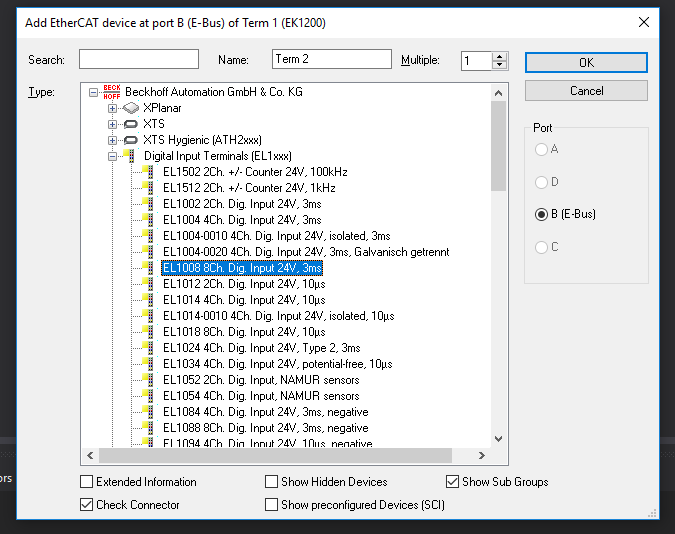The width and height of the screenshot is (675, 534).
Task: Select port D radio button
Action: 541,182
